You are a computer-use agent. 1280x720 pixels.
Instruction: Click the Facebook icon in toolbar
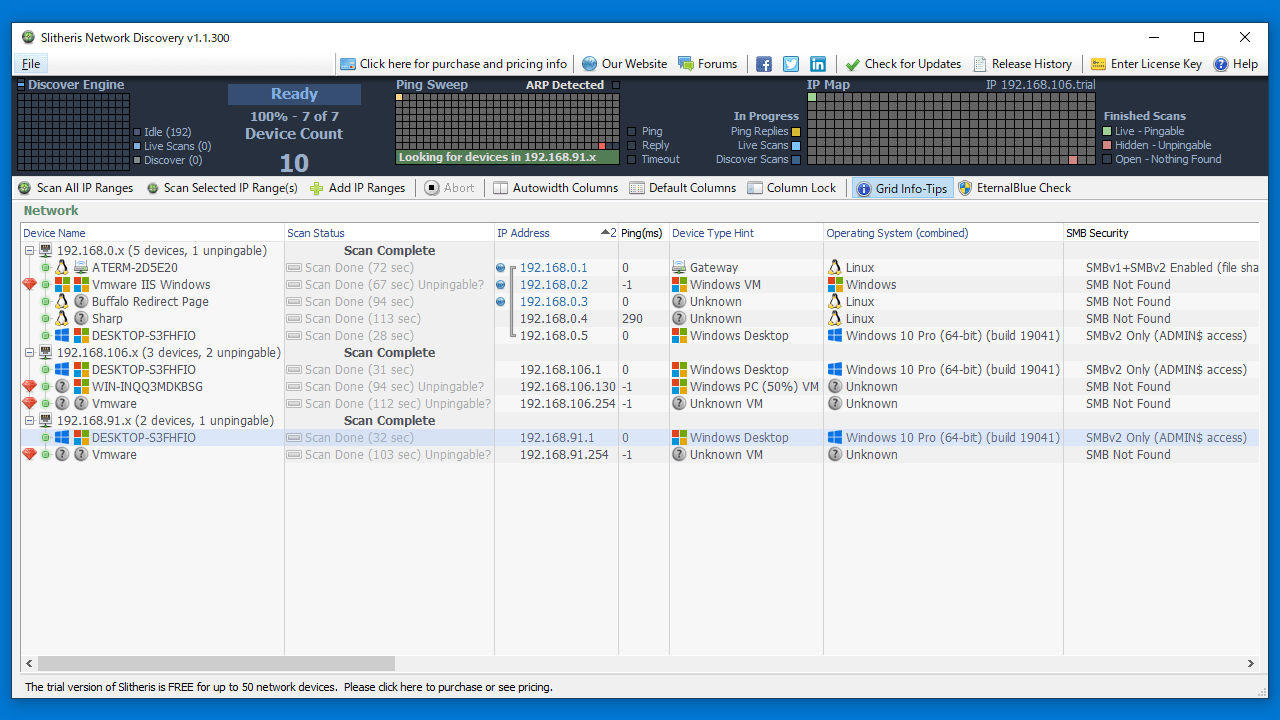coord(764,64)
